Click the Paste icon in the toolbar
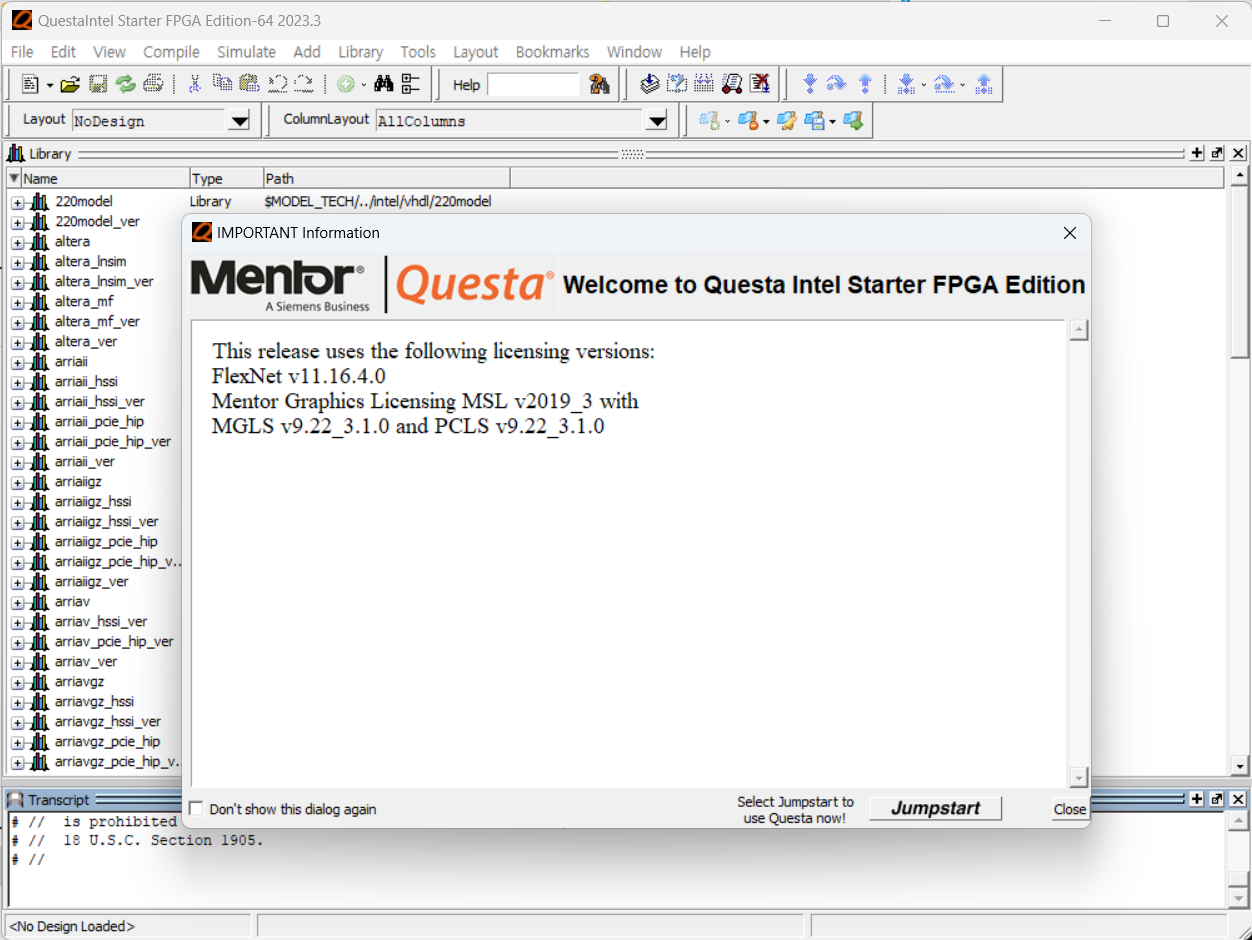The height and width of the screenshot is (940, 1252). tap(249, 84)
